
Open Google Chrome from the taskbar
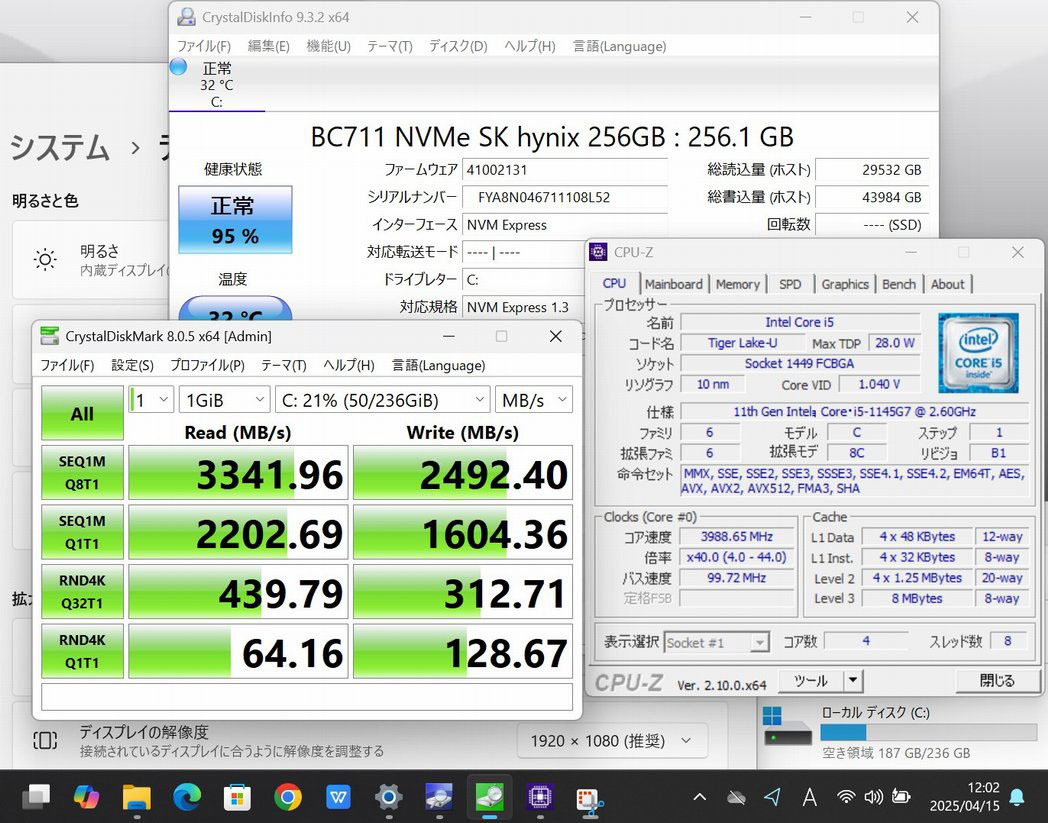click(288, 797)
